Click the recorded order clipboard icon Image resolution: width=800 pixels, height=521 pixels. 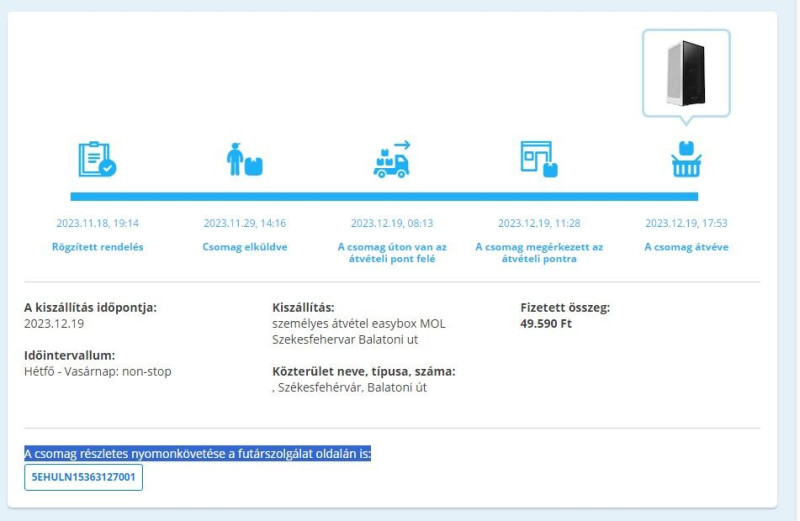pyautogui.click(x=97, y=159)
